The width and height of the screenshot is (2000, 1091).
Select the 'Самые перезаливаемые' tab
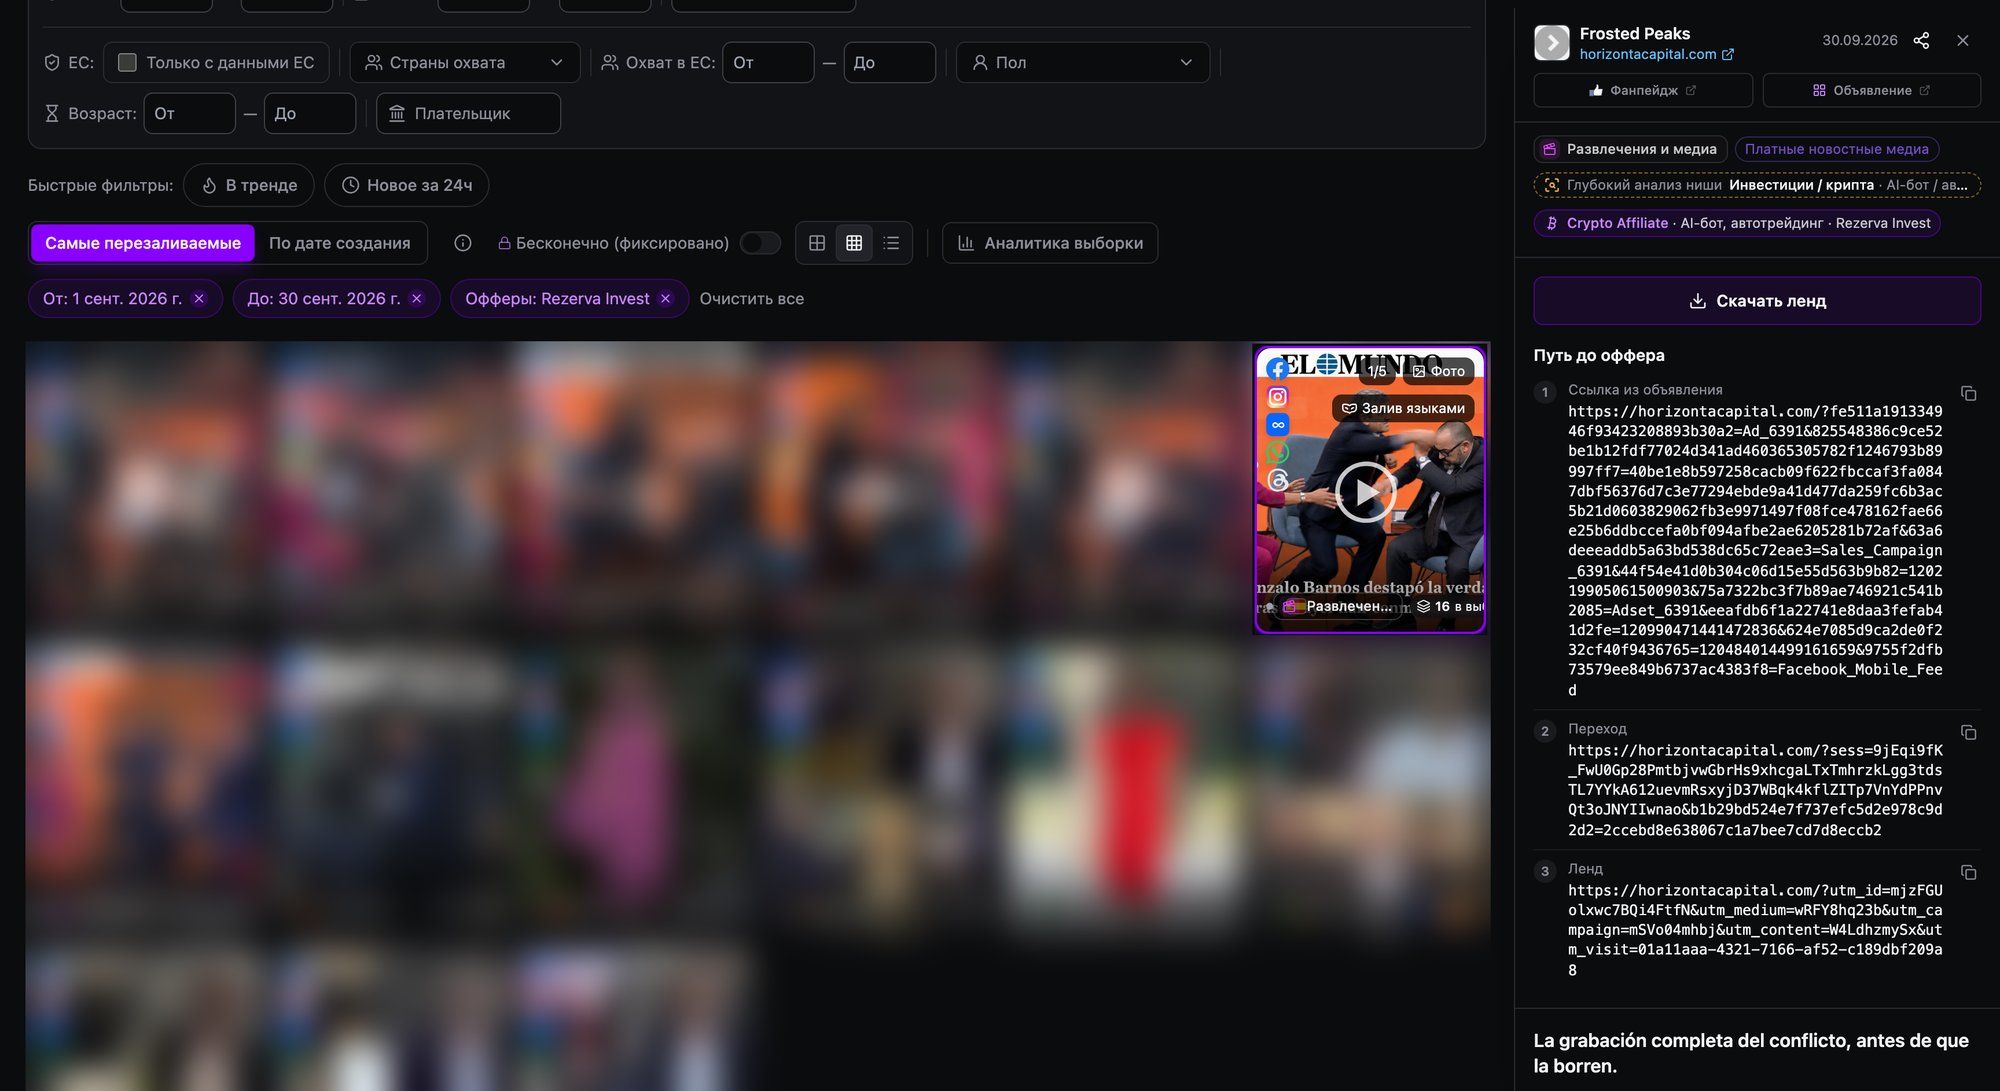click(x=143, y=243)
